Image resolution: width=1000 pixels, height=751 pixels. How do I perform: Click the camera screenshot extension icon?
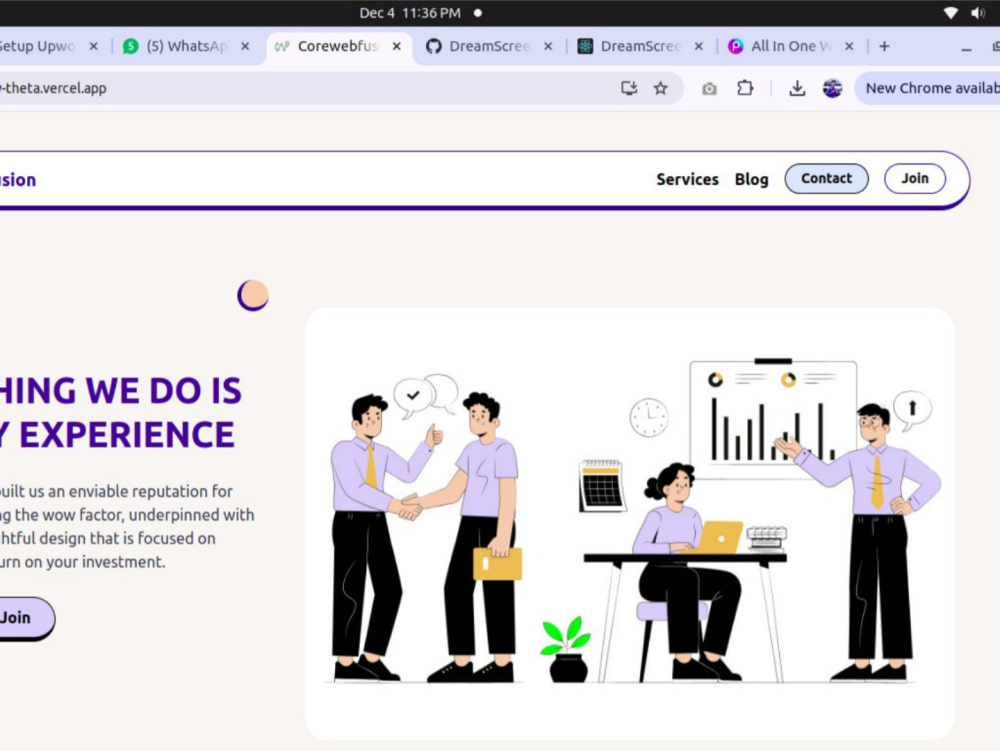click(x=709, y=89)
